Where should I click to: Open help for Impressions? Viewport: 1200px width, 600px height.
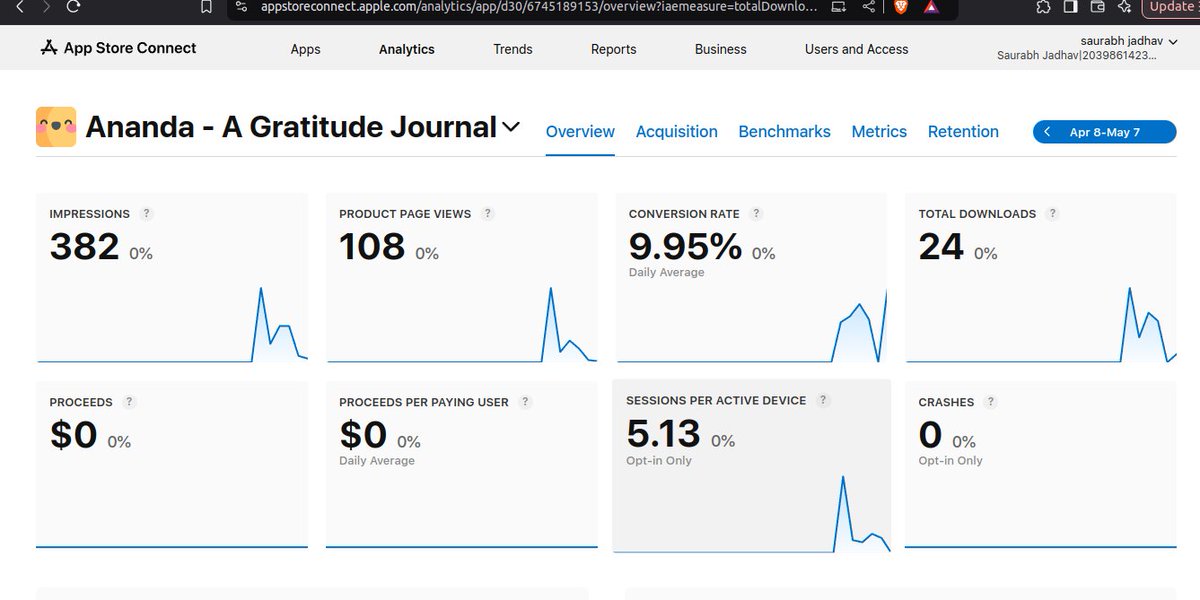[x=147, y=213]
